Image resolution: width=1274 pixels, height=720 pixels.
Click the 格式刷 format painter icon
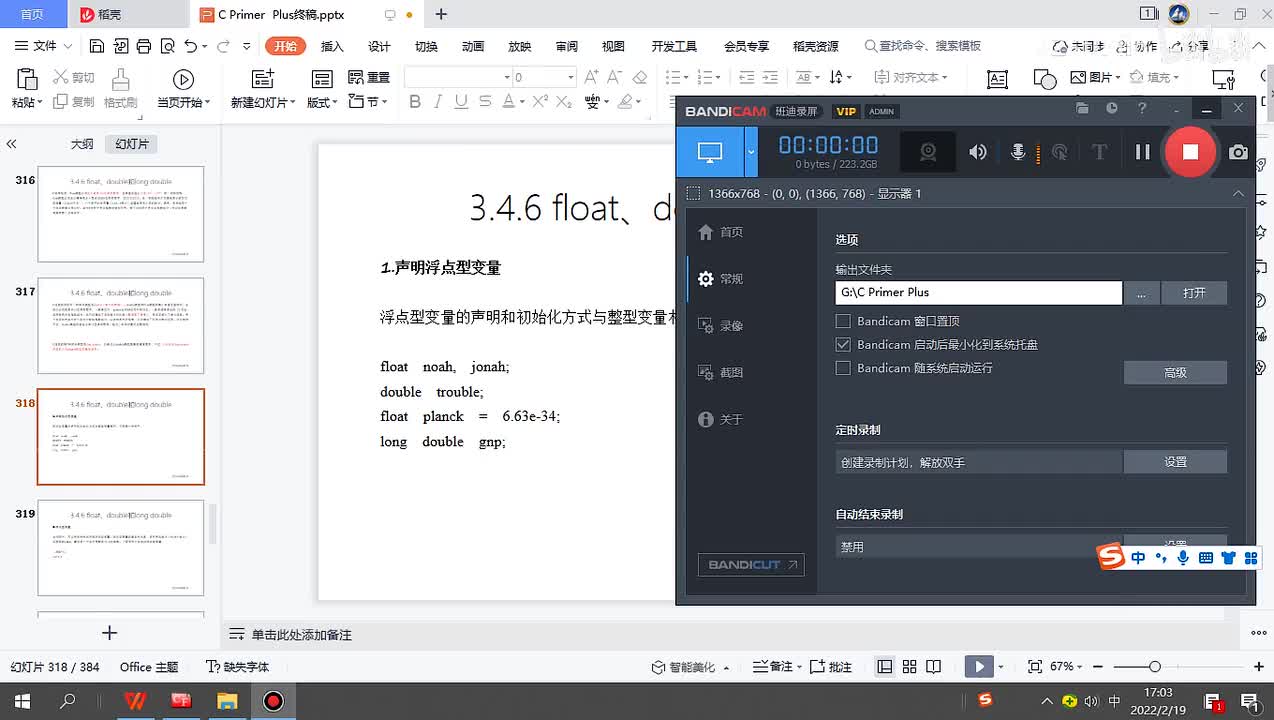pyautogui.click(x=121, y=80)
